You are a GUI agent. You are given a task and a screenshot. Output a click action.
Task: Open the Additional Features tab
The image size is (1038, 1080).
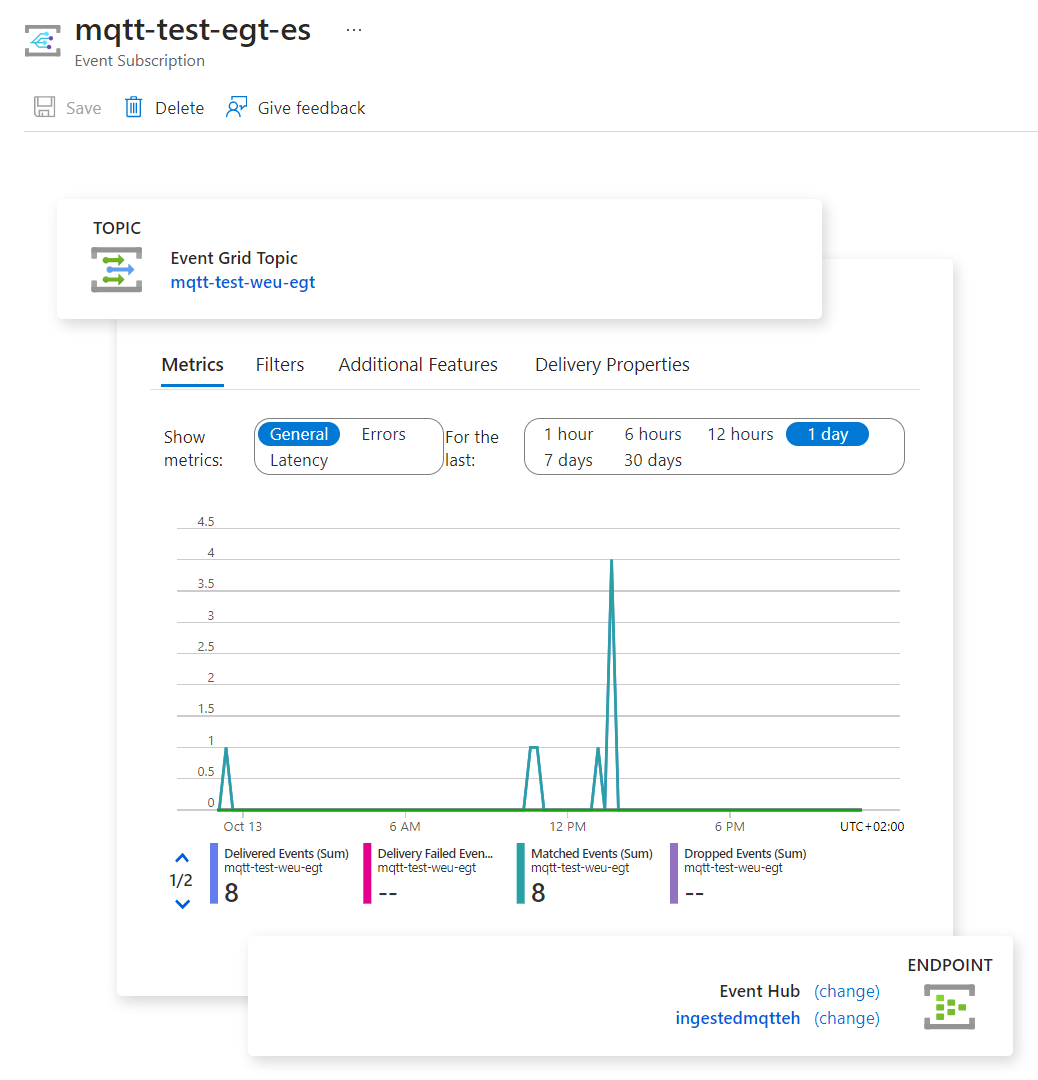(418, 365)
